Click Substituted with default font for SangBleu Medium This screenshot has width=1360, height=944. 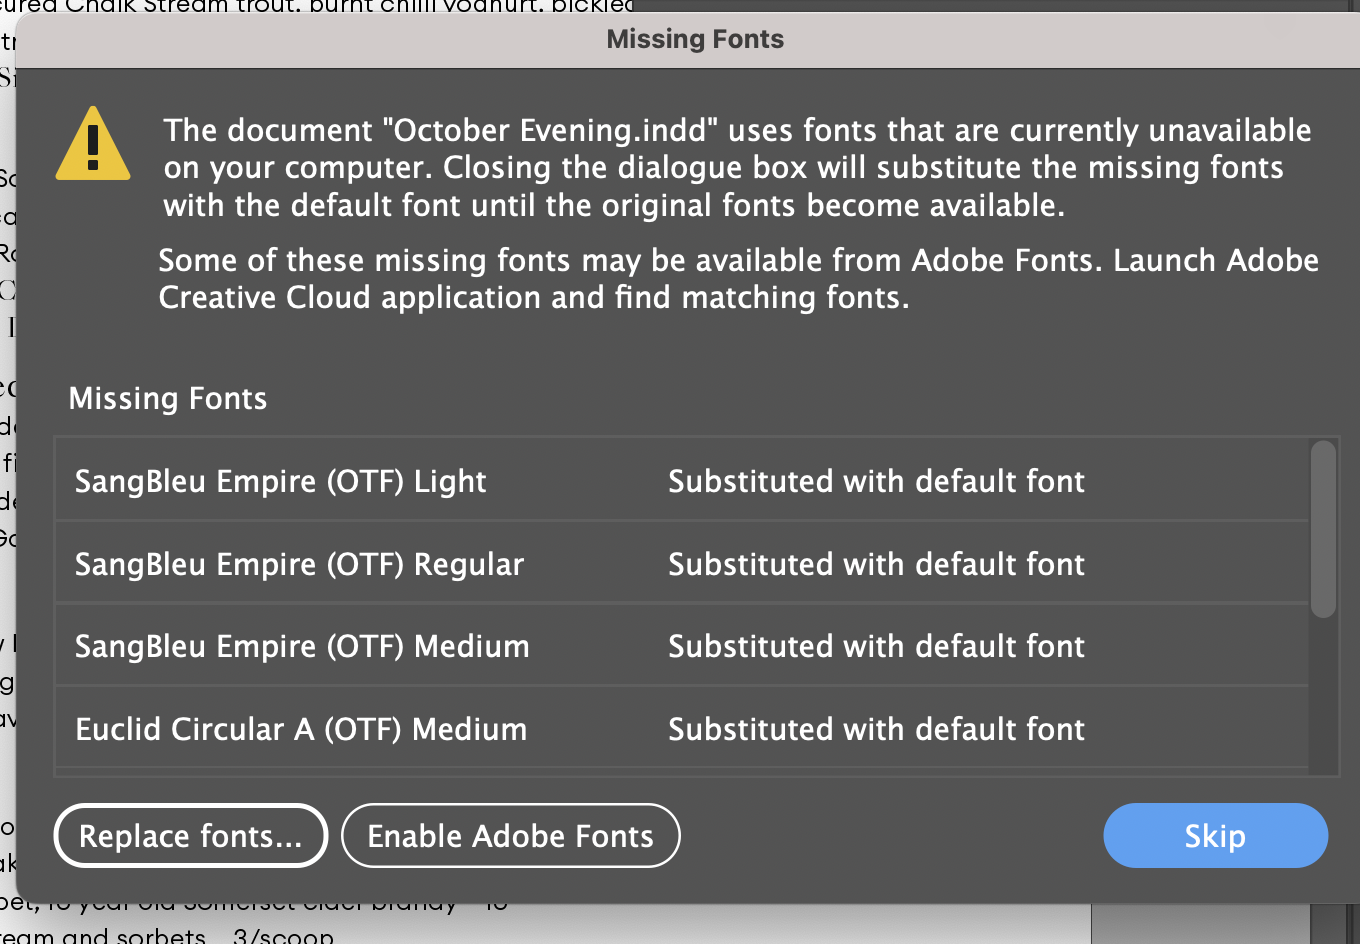(876, 645)
